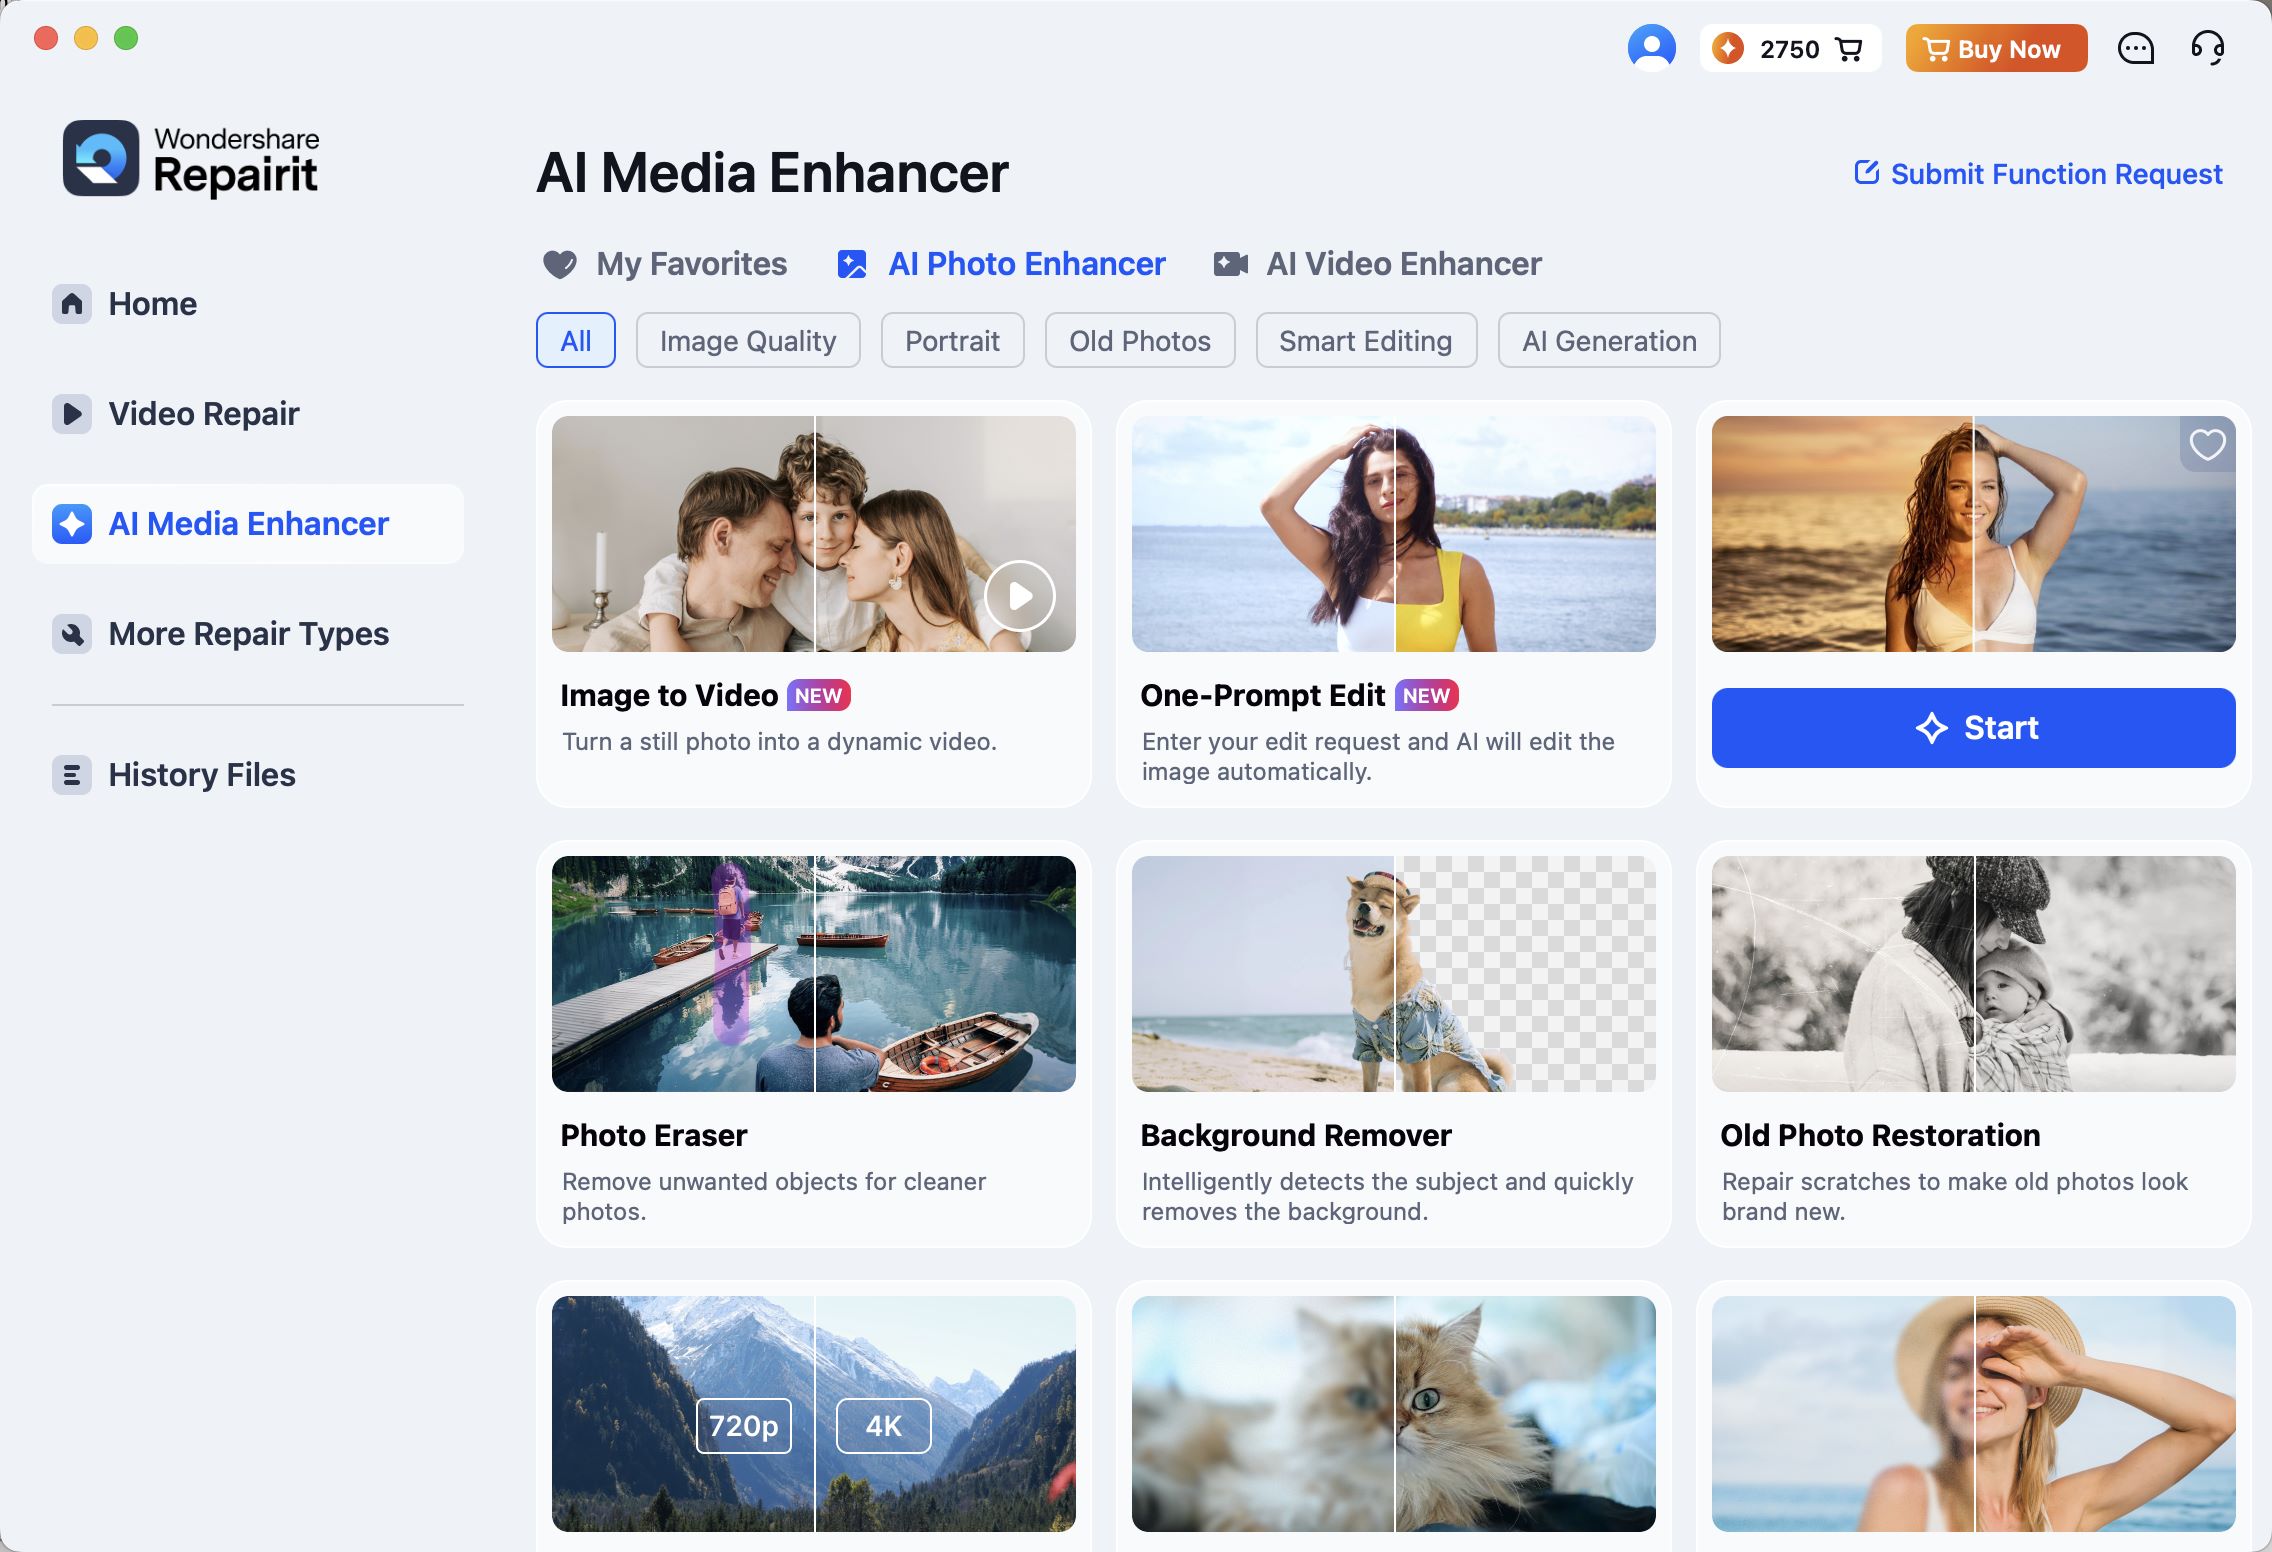The width and height of the screenshot is (2272, 1552).
Task: Open the chat message bubble icon
Action: pyautogui.click(x=2135, y=48)
